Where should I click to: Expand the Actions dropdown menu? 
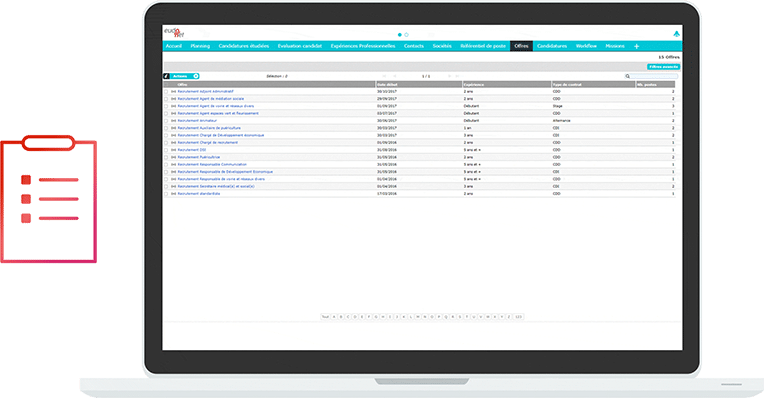click(196, 76)
